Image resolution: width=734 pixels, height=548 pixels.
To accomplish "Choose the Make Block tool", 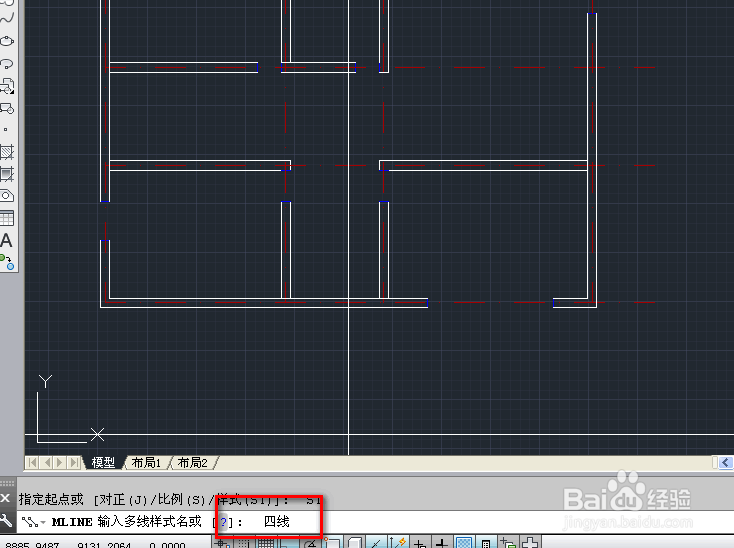I will coord(7,108).
